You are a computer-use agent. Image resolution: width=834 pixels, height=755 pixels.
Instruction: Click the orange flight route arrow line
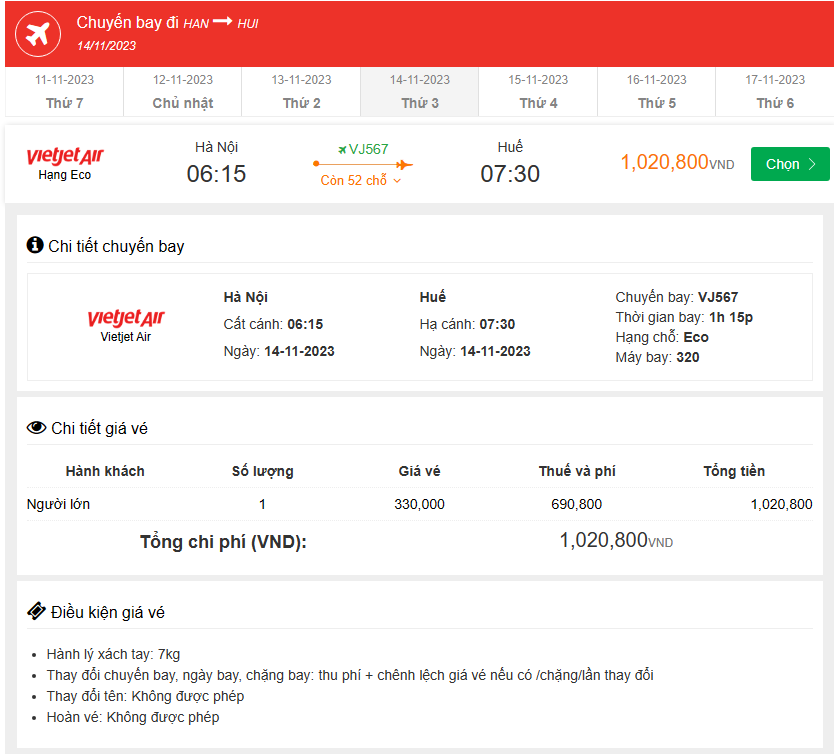click(x=362, y=164)
